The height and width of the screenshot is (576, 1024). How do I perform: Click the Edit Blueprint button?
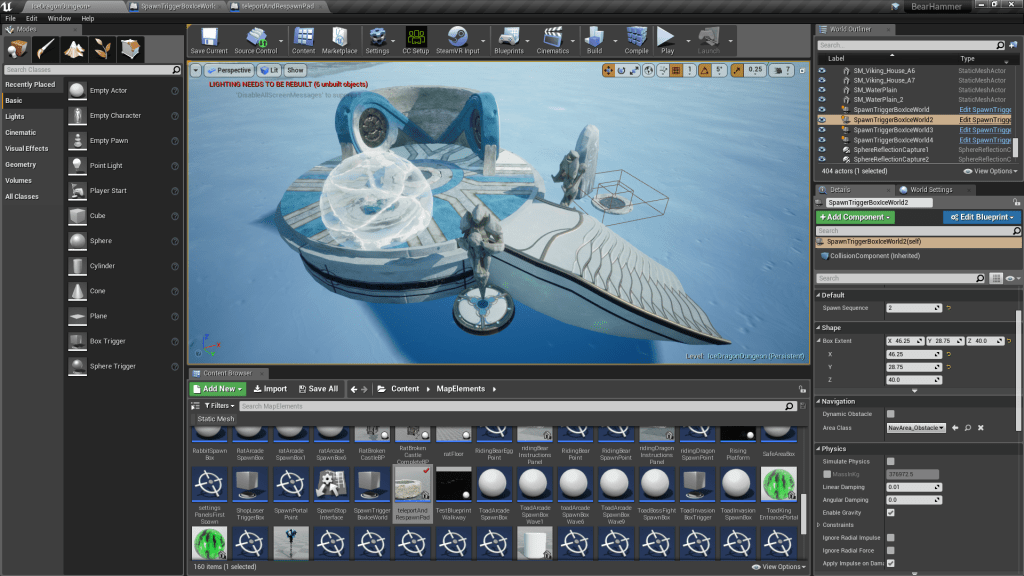pyautogui.click(x=981, y=217)
